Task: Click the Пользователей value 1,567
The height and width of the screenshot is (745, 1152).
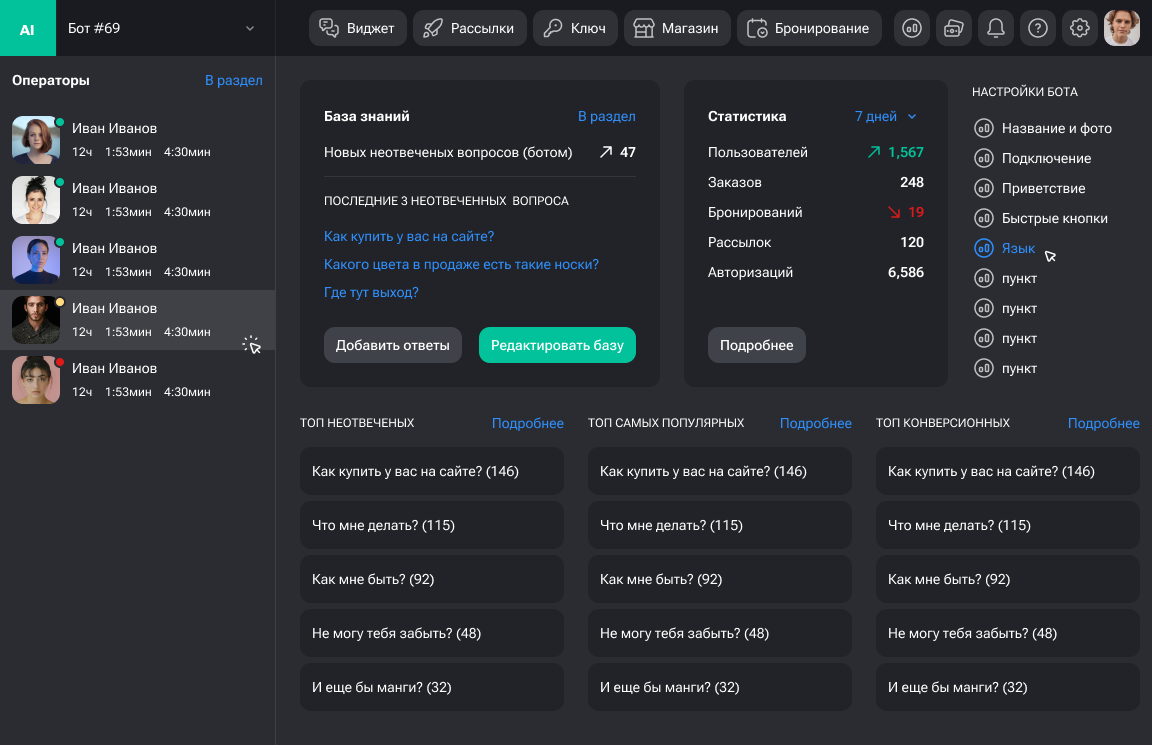Action: 906,152
